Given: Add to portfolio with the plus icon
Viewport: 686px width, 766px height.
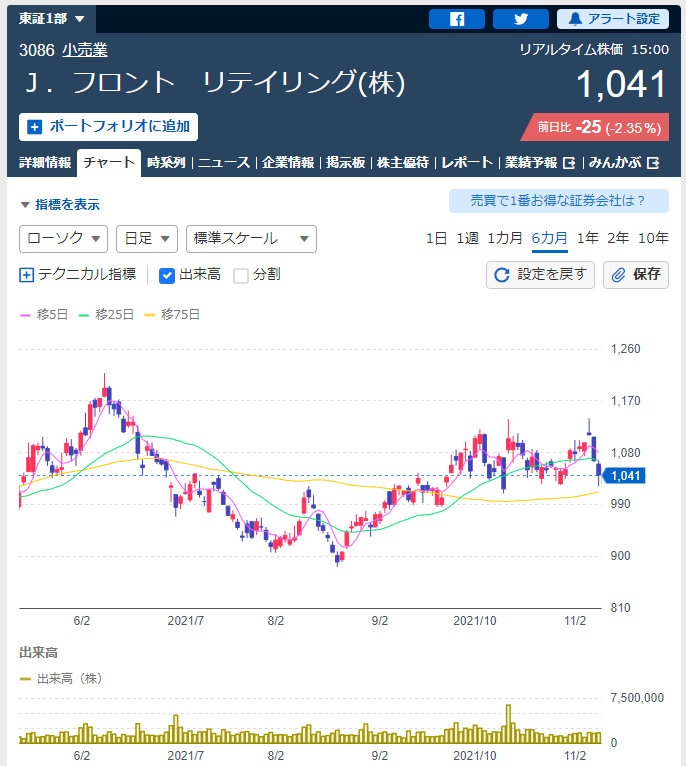Looking at the screenshot, I should [34, 127].
